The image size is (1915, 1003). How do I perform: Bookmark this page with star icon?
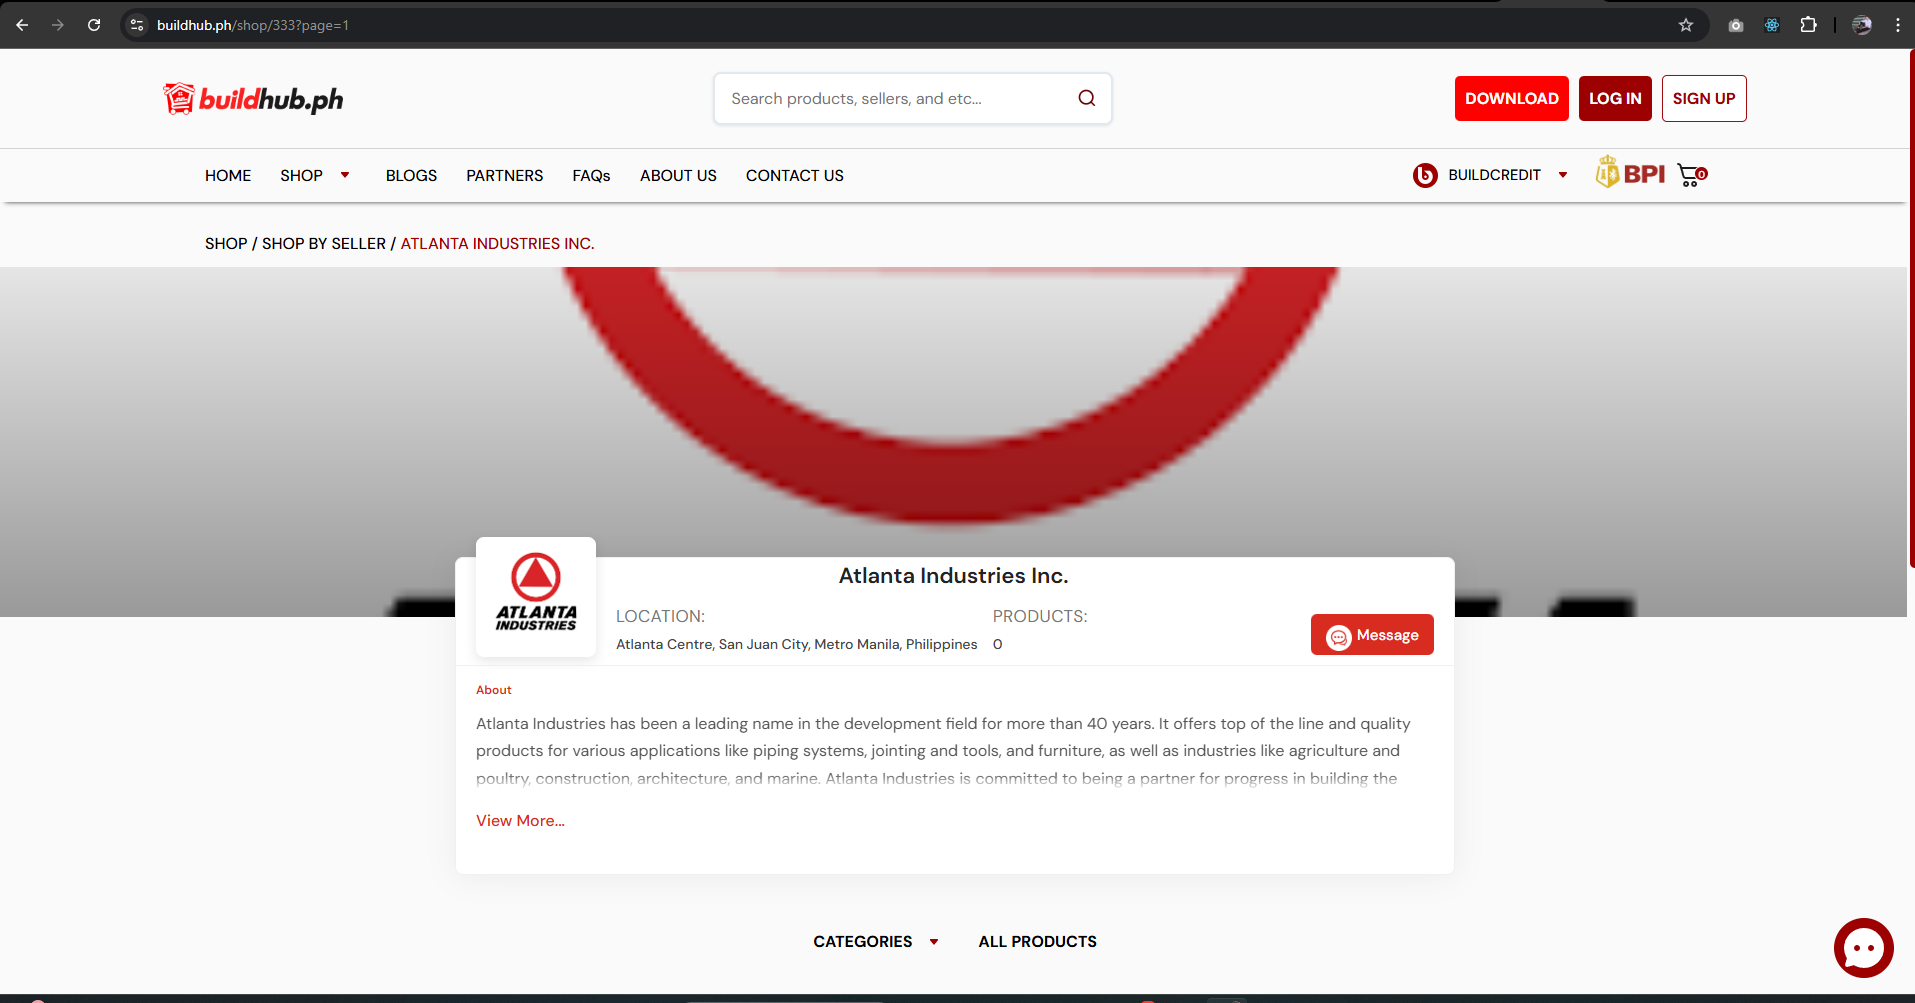pyautogui.click(x=1686, y=25)
